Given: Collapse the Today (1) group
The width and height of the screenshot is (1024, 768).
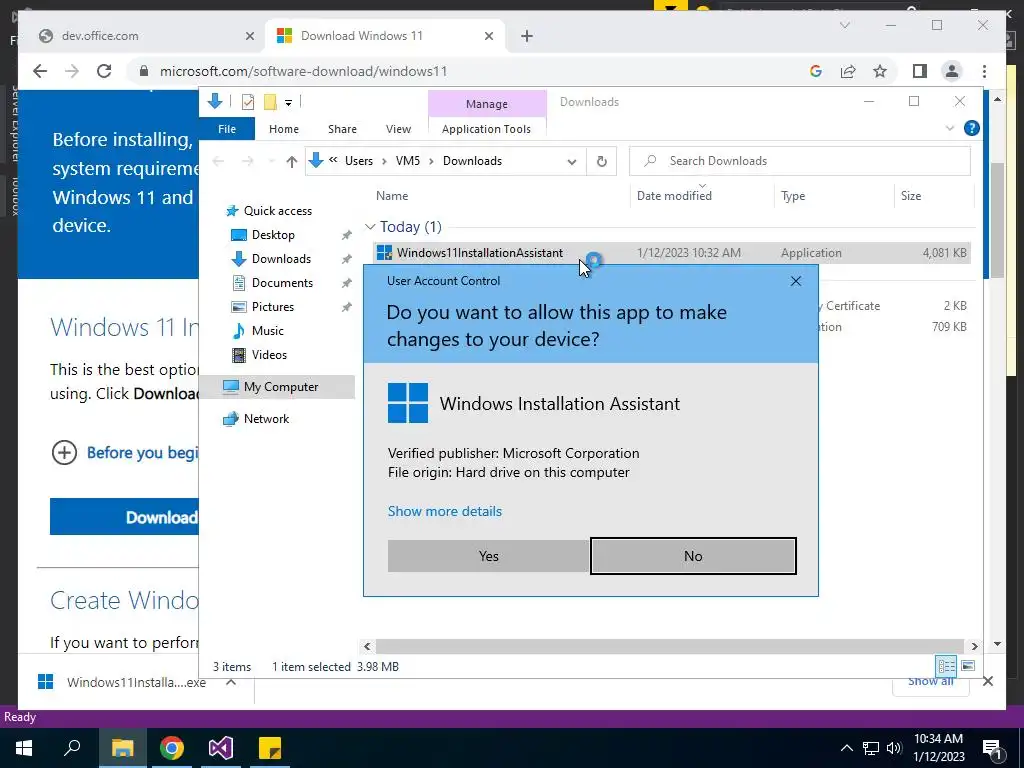Looking at the screenshot, I should coord(370,227).
